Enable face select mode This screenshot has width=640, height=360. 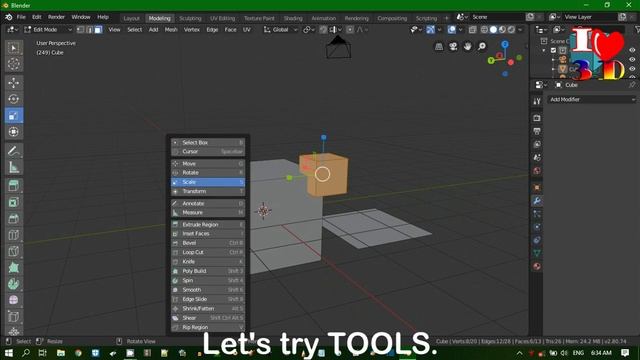click(98, 29)
